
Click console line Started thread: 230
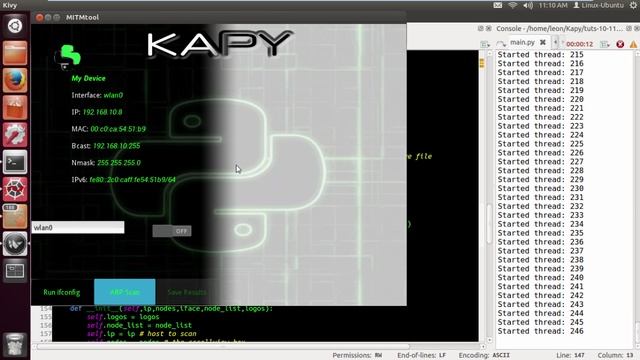coord(540,189)
